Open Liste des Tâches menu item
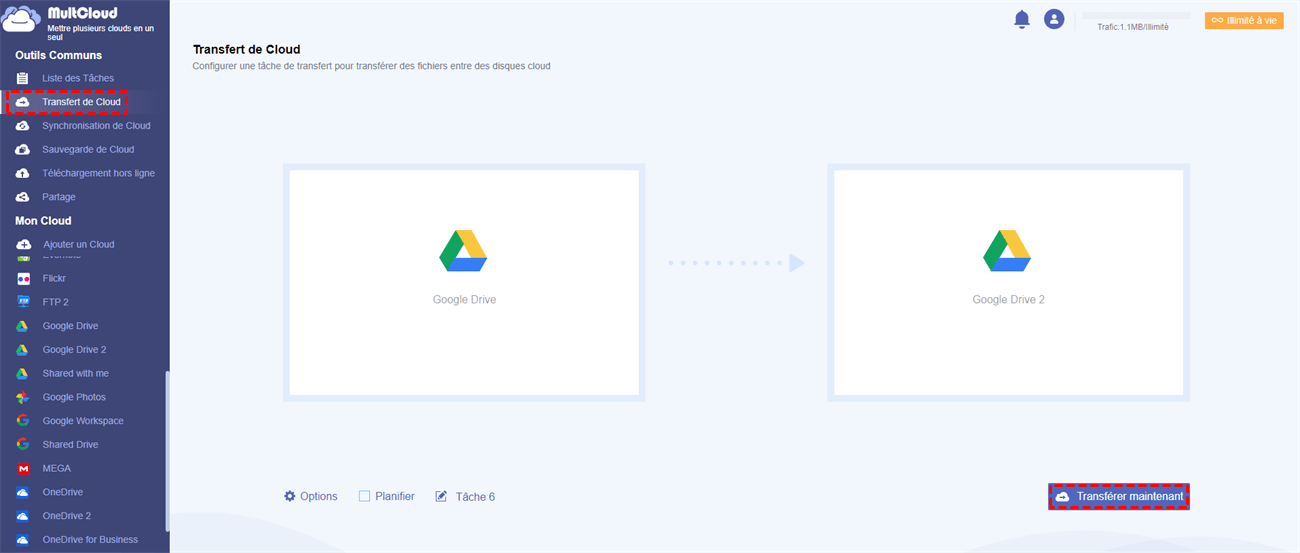 click(78, 78)
